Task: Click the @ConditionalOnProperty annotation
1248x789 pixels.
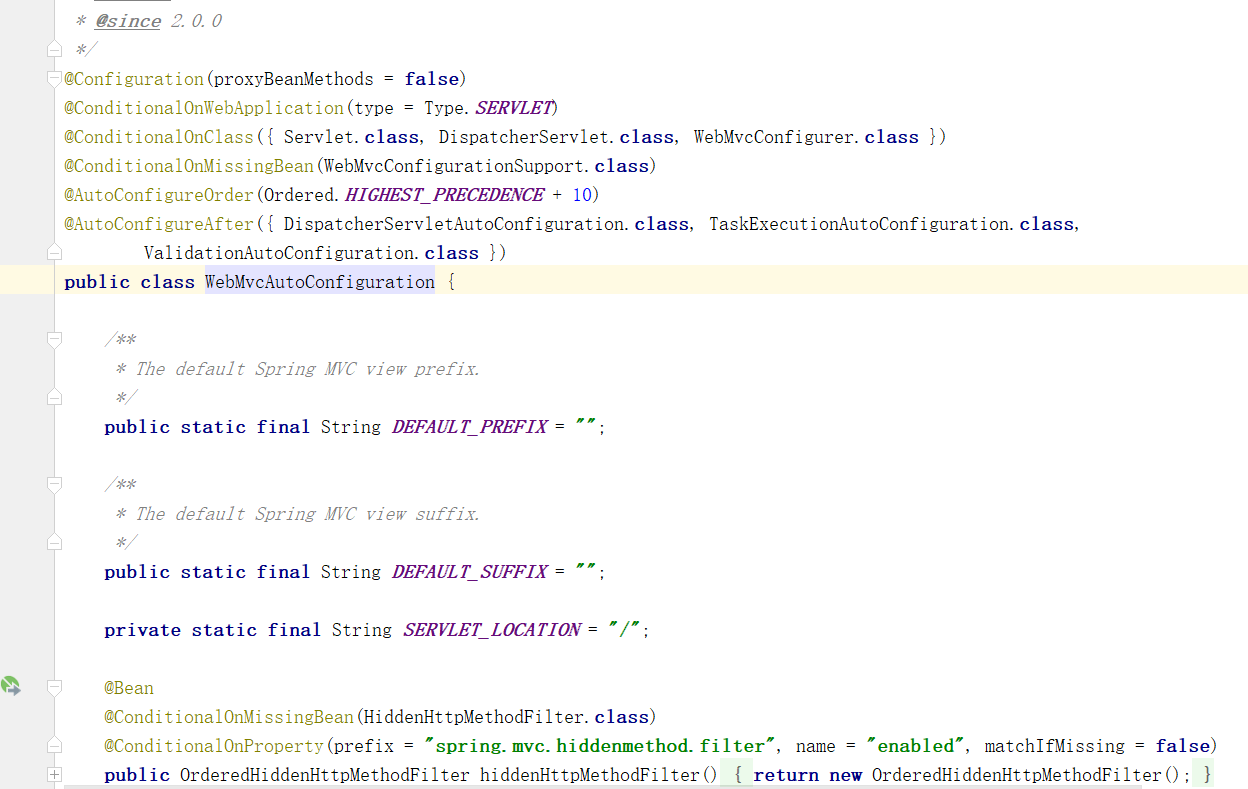Action: click(x=214, y=746)
